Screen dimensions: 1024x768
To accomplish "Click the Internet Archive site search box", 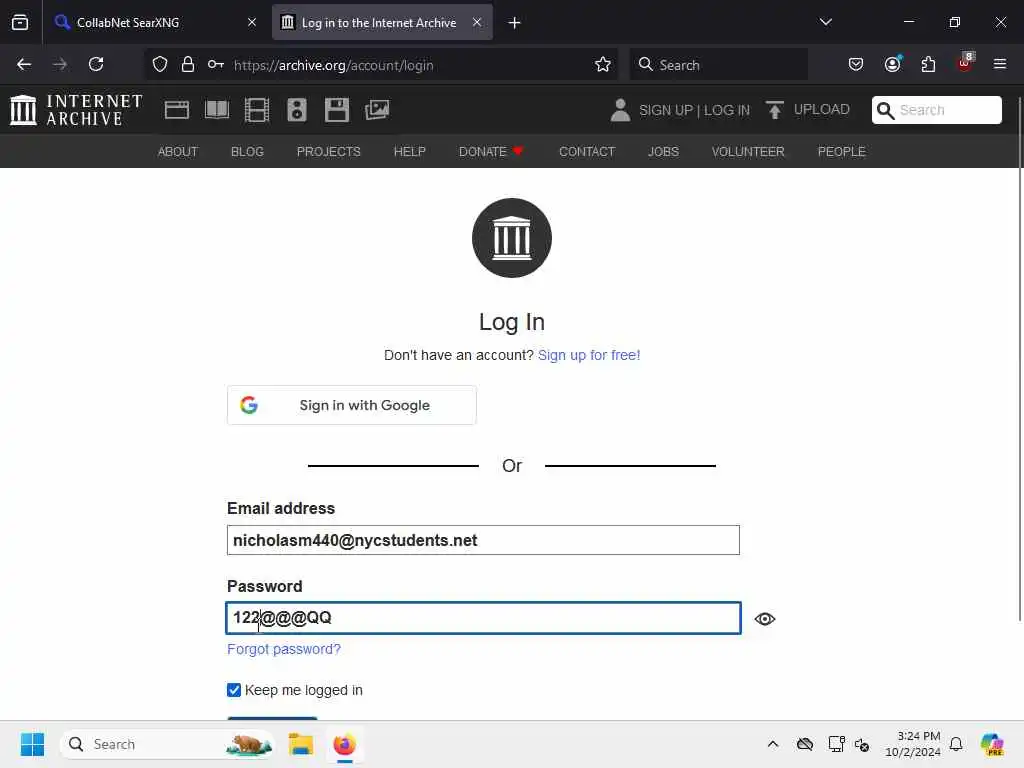I will coord(936,110).
